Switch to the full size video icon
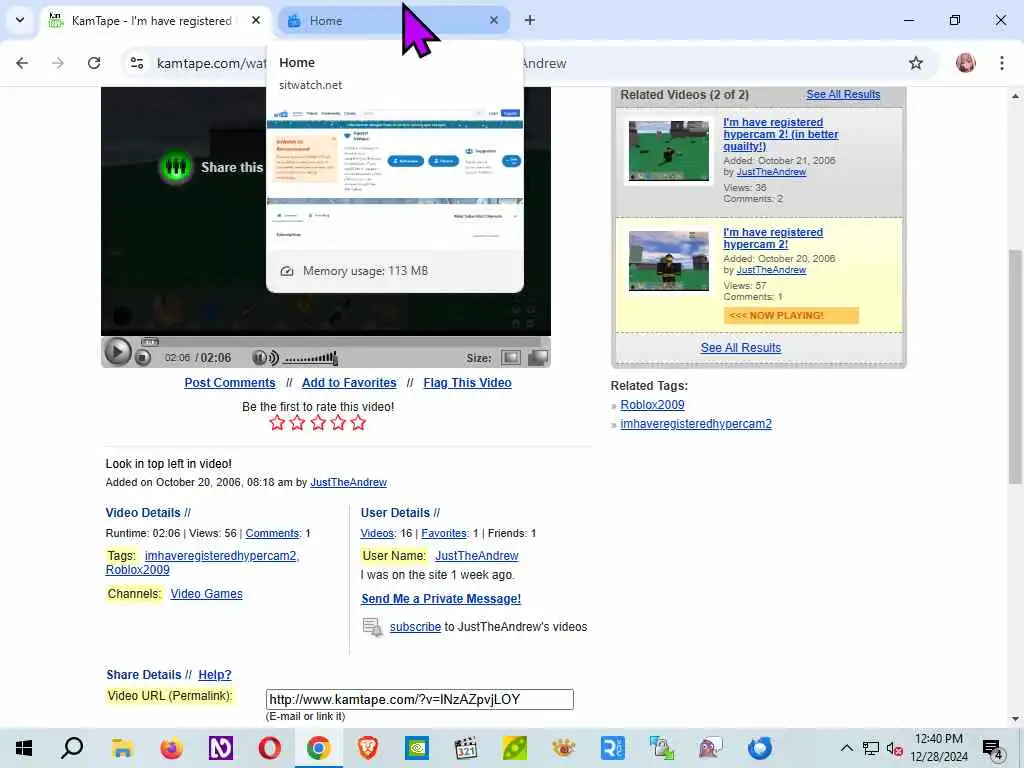The height and width of the screenshot is (768, 1024). click(537, 358)
